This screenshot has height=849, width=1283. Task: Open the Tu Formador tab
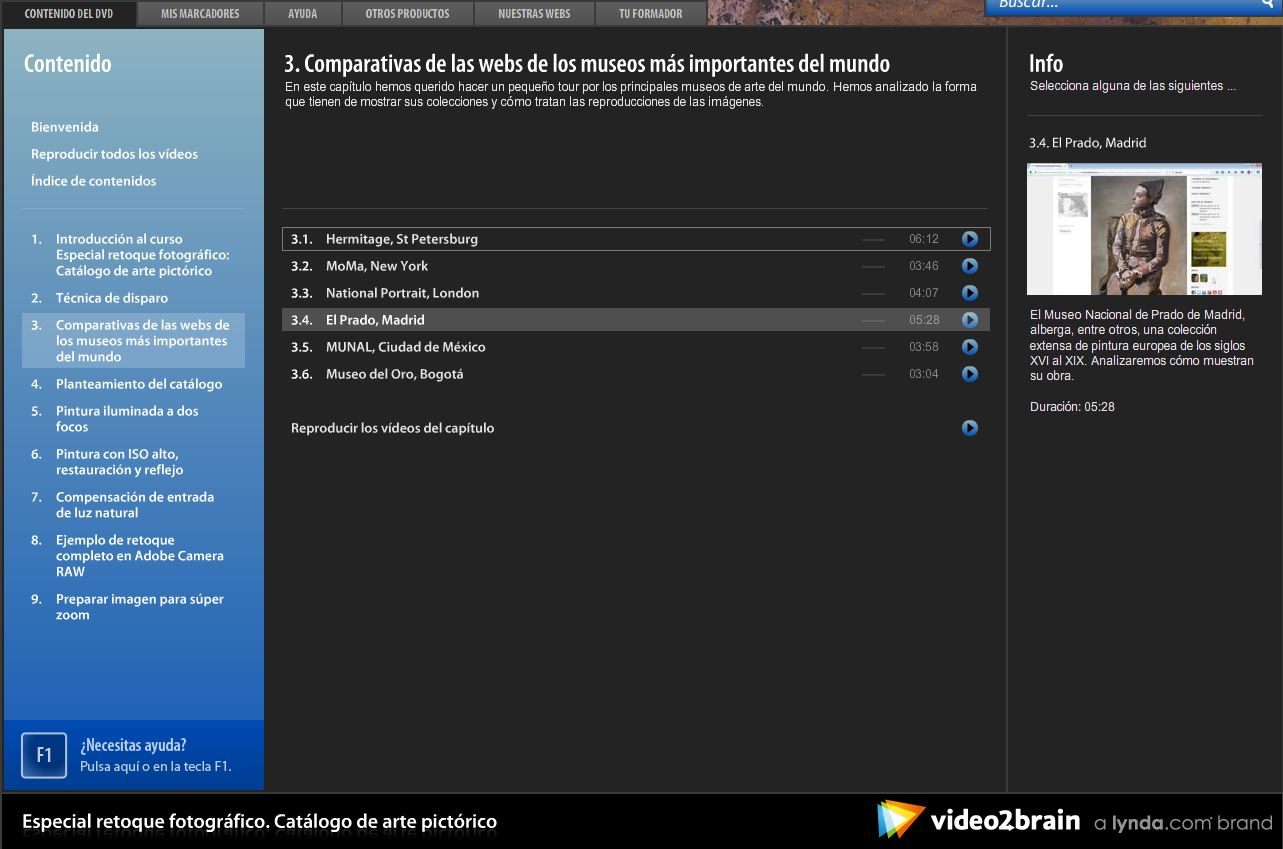pyautogui.click(x=651, y=14)
